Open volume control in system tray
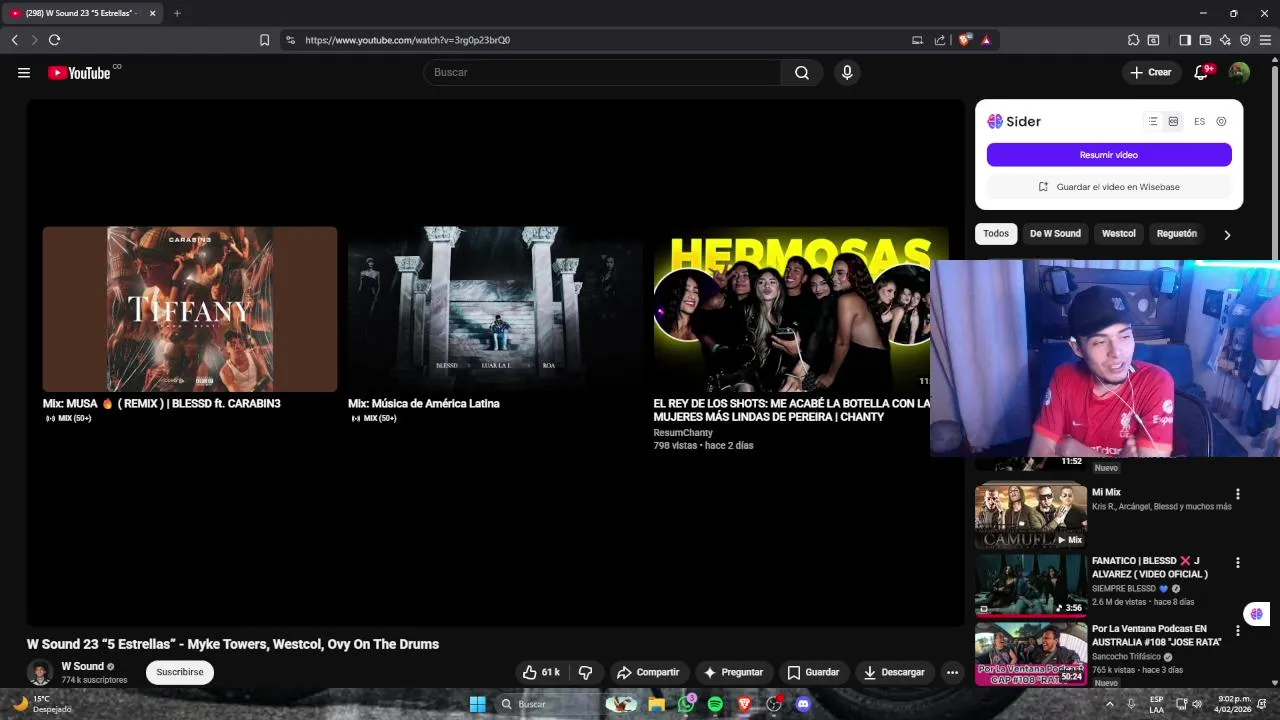This screenshot has height=720, width=1280. (1197, 704)
